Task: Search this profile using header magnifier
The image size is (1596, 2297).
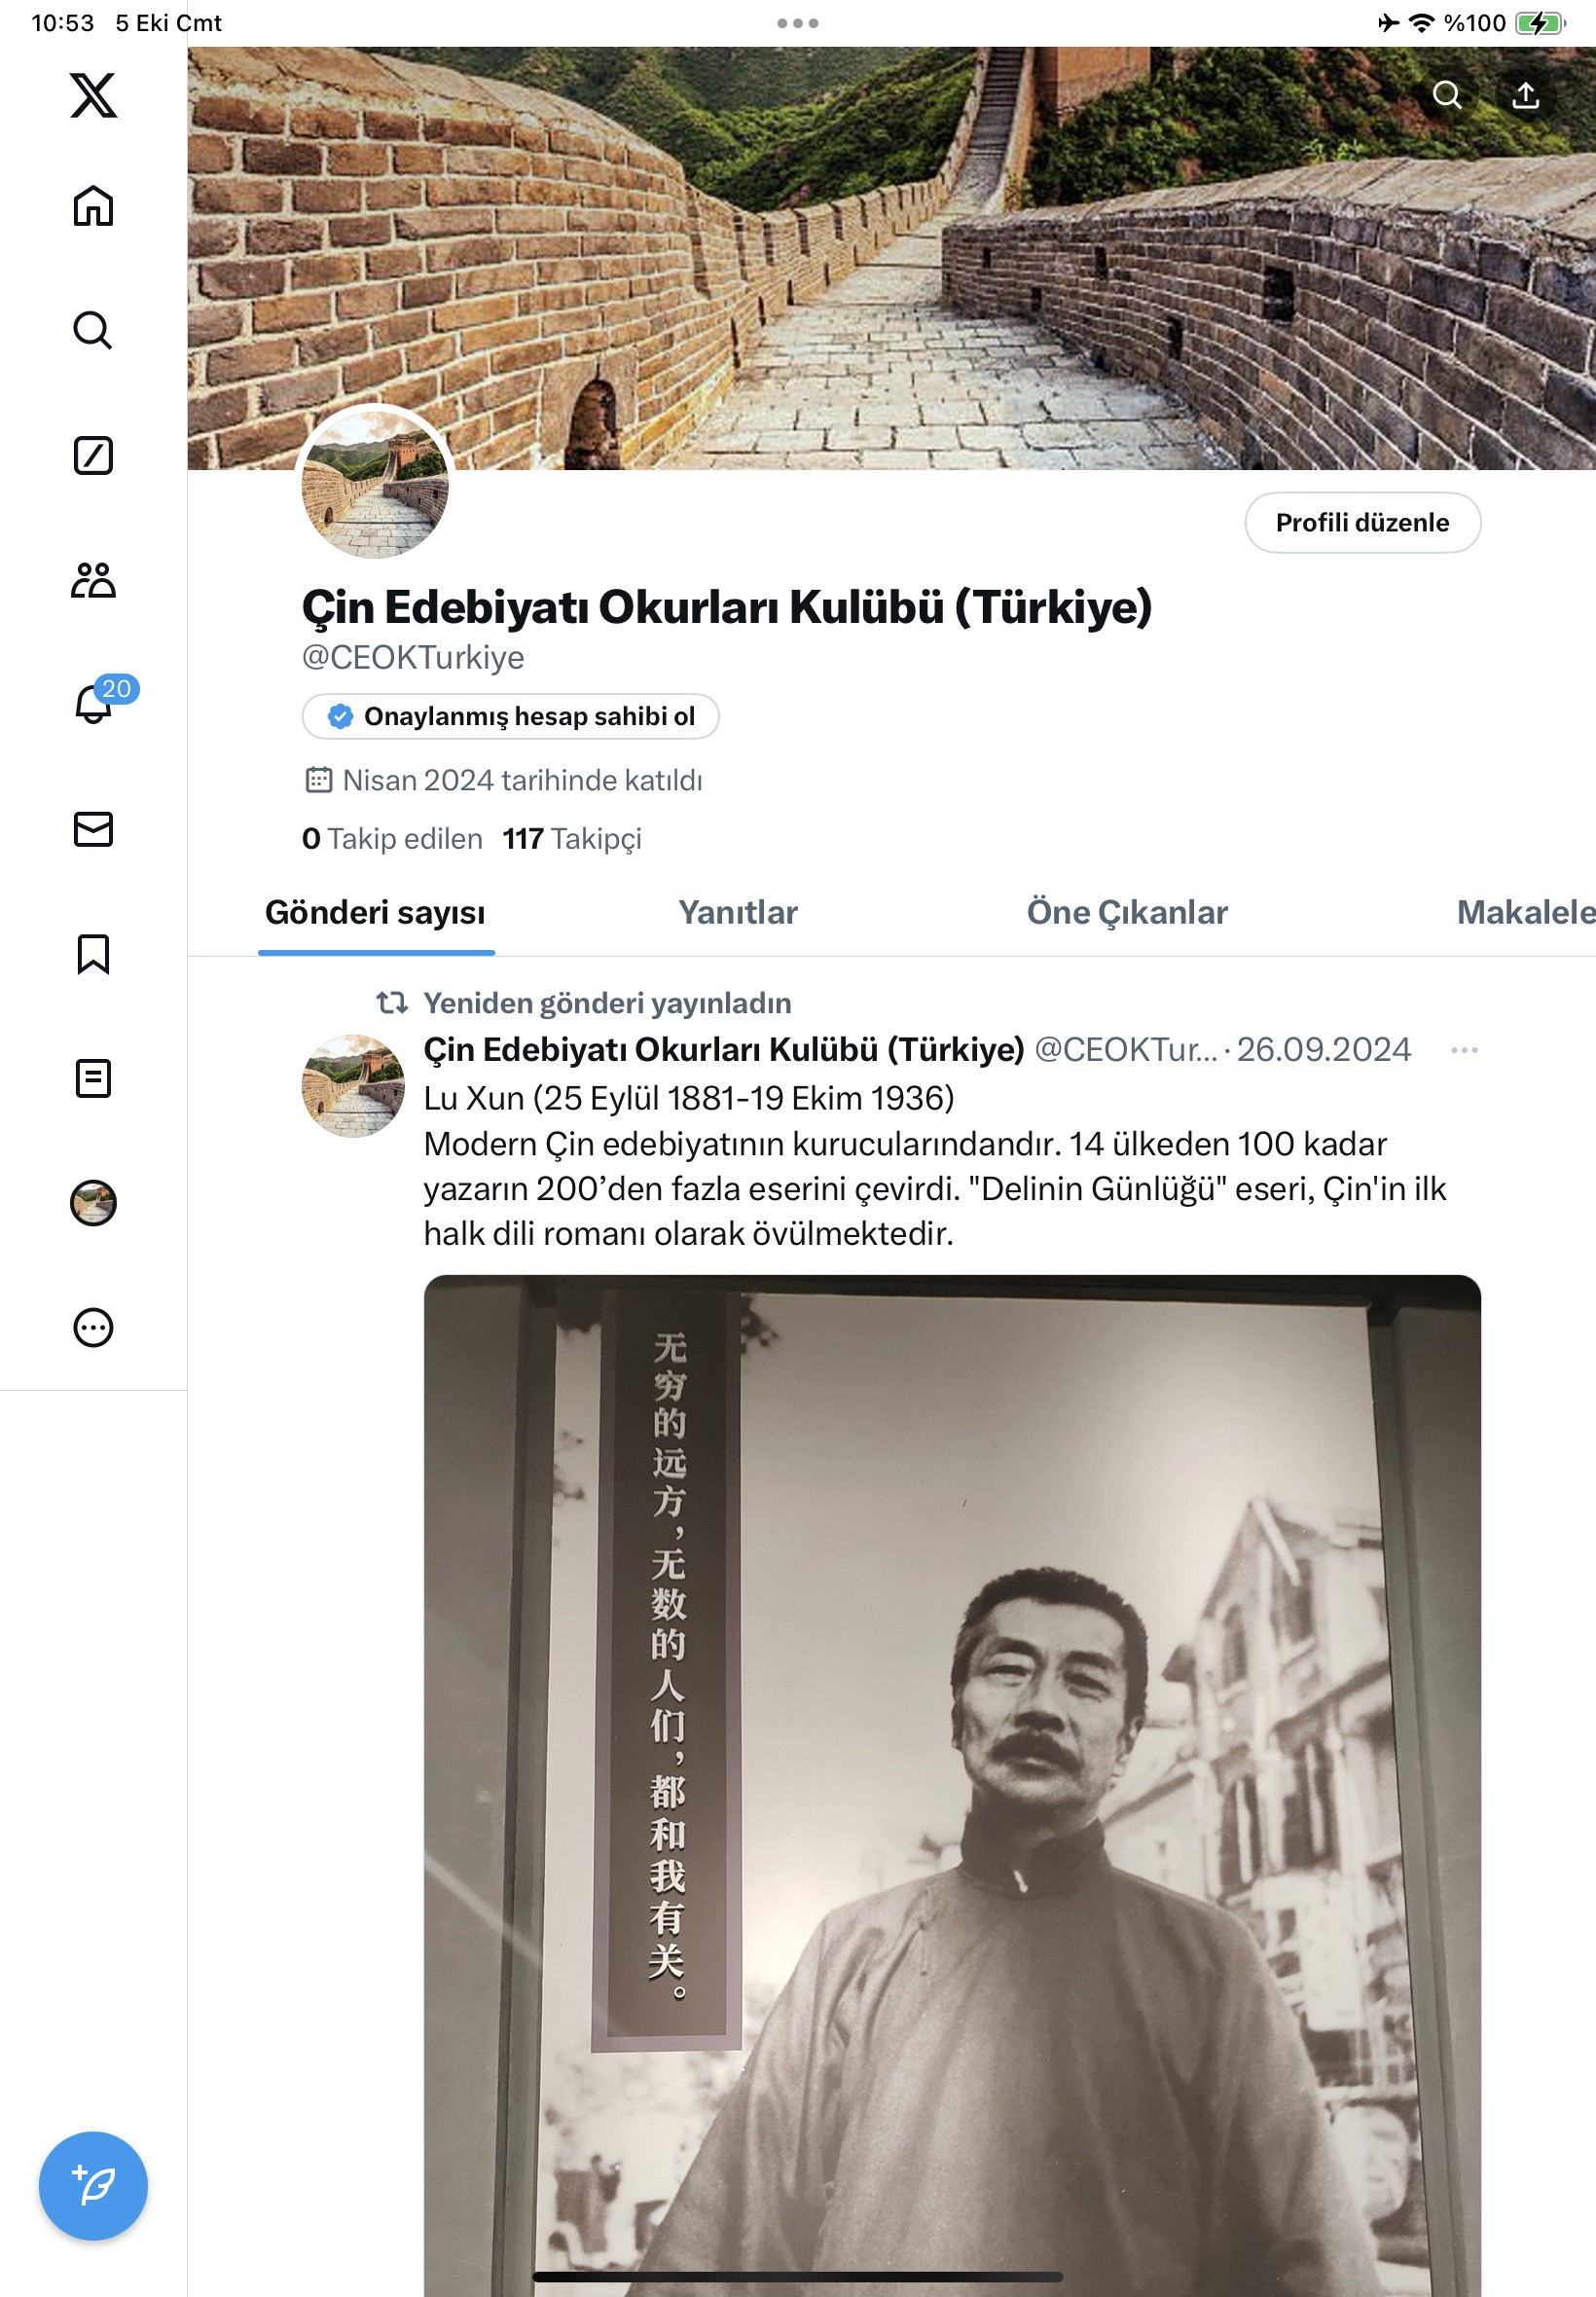Action: [1447, 95]
